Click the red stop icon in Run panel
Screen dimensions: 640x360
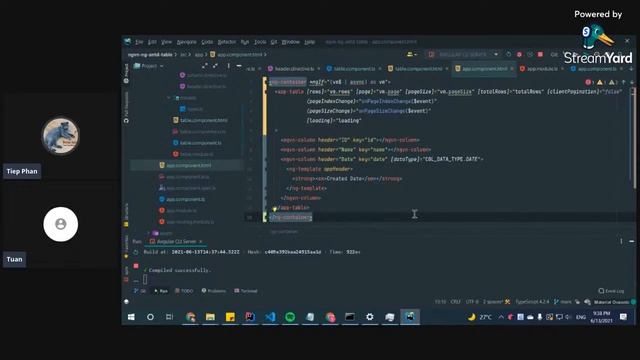point(136,266)
